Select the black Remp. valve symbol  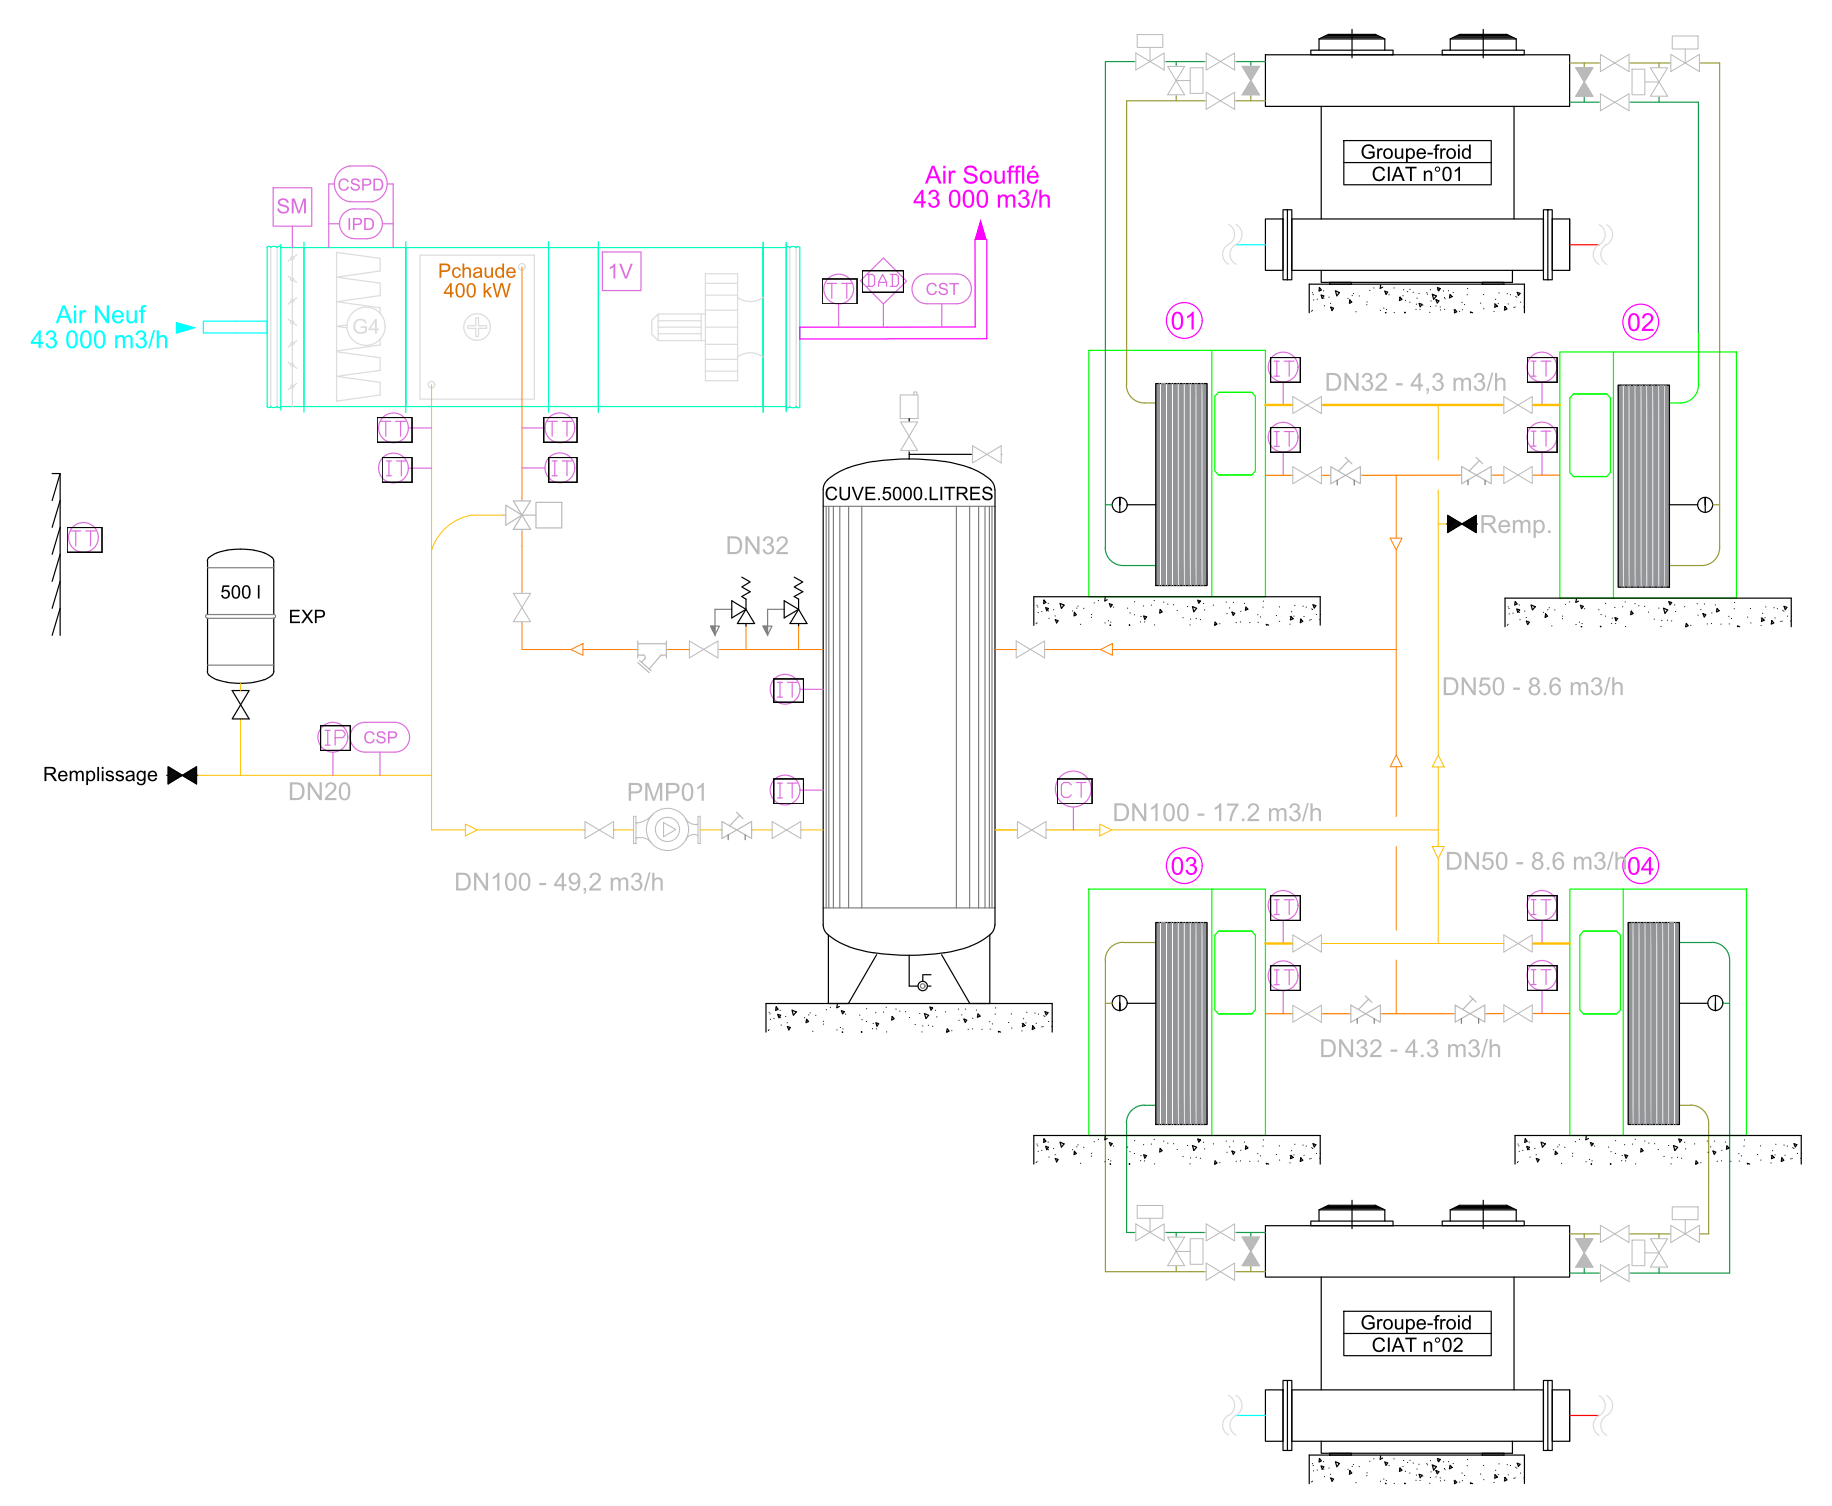click(x=1462, y=524)
